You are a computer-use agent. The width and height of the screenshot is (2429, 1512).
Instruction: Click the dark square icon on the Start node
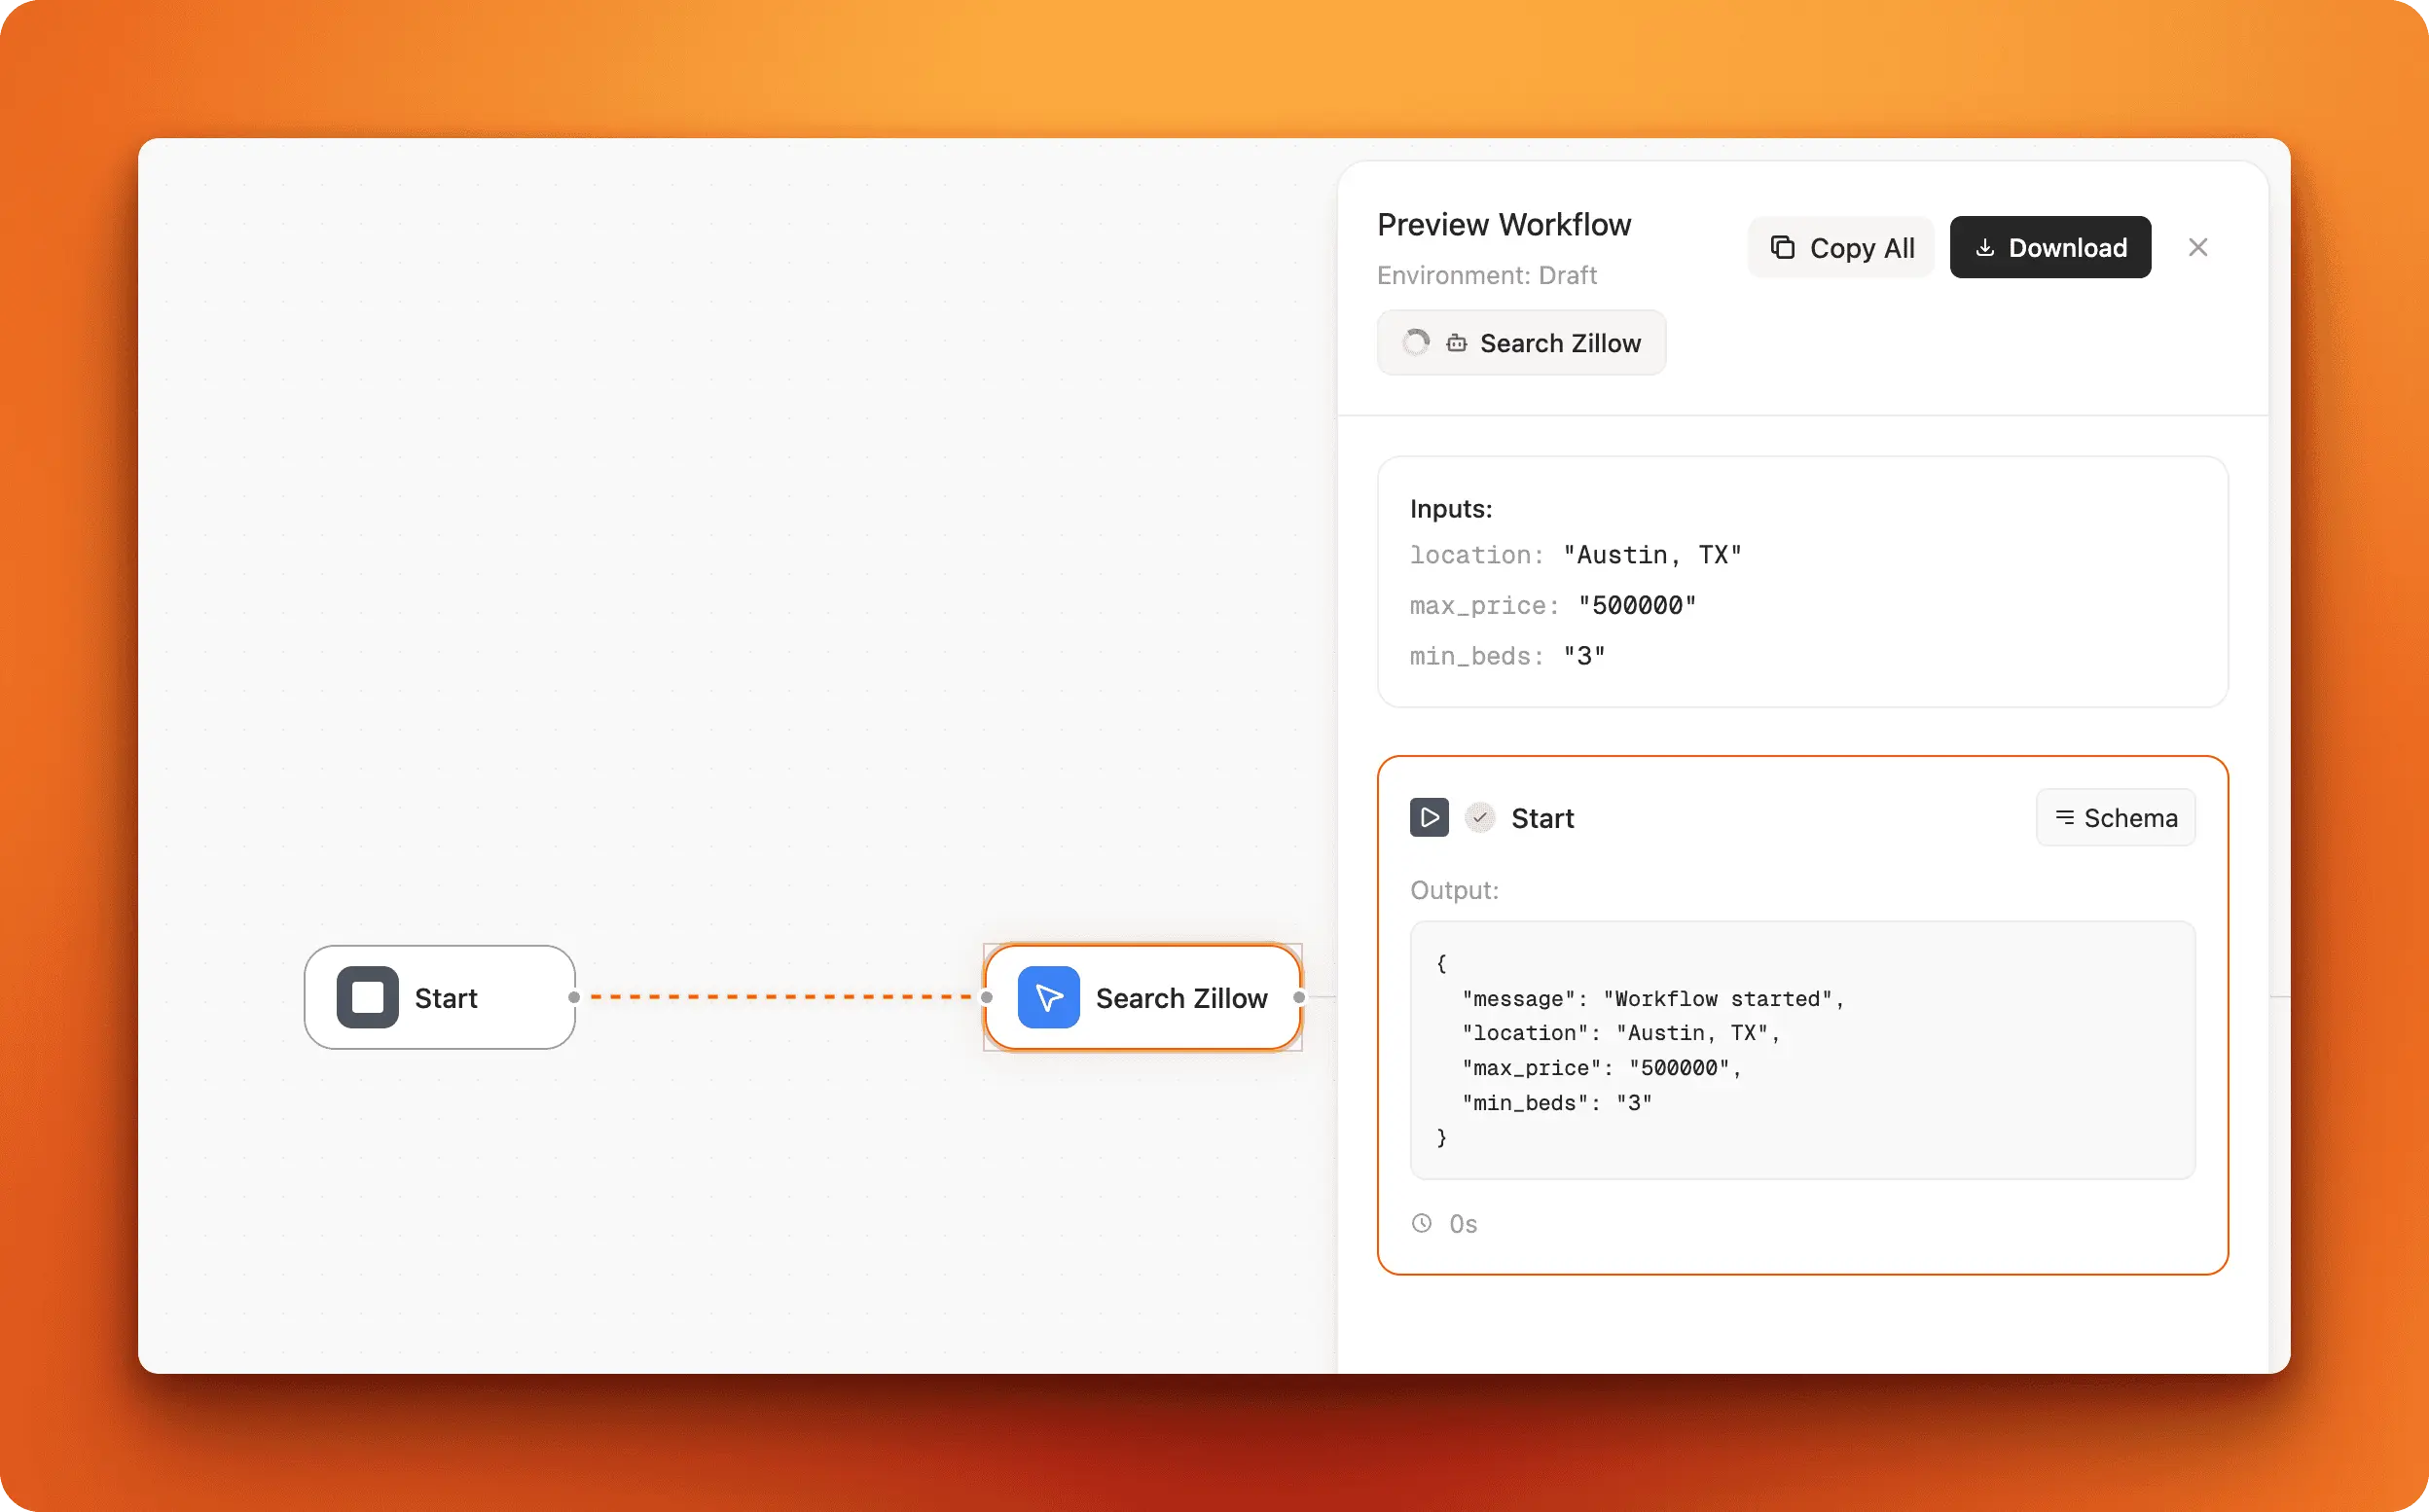coord(367,997)
